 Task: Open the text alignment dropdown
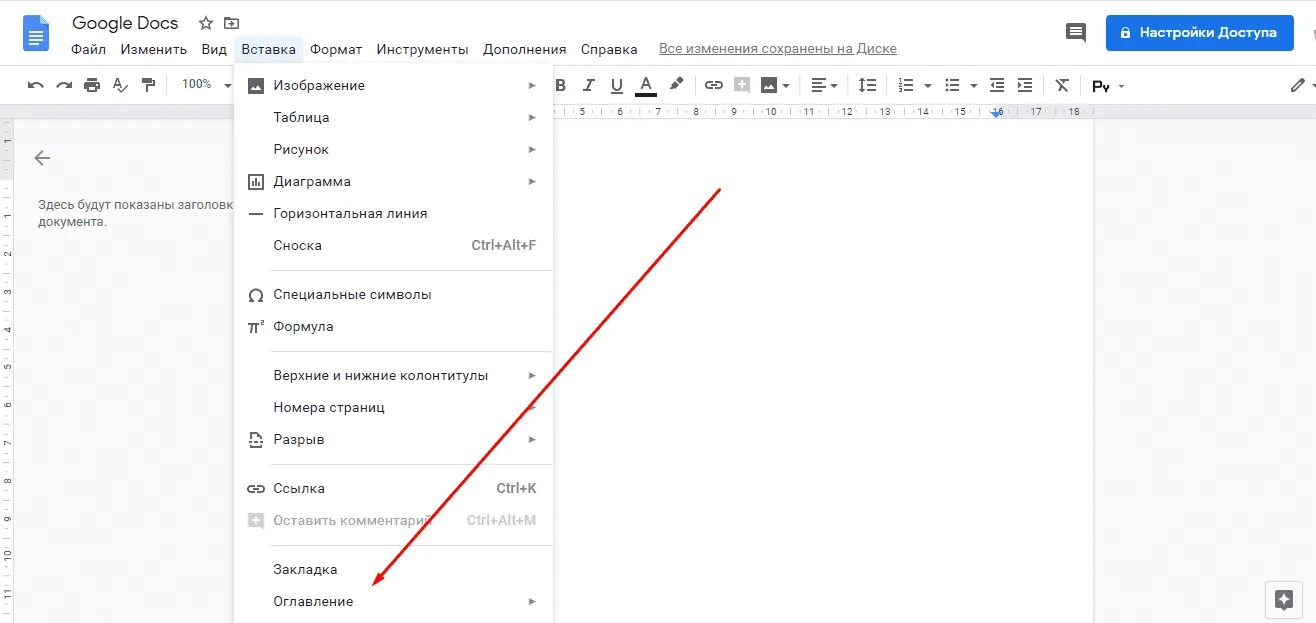pyautogui.click(x=825, y=85)
